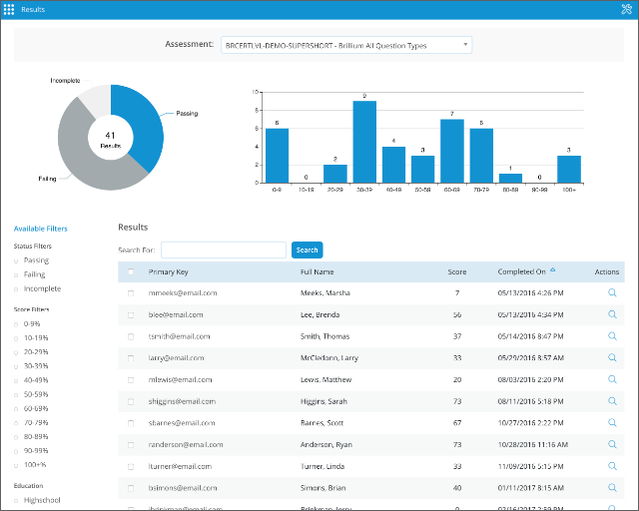
Task: View details for Lewis, Matthew result
Action: [x=612, y=379]
